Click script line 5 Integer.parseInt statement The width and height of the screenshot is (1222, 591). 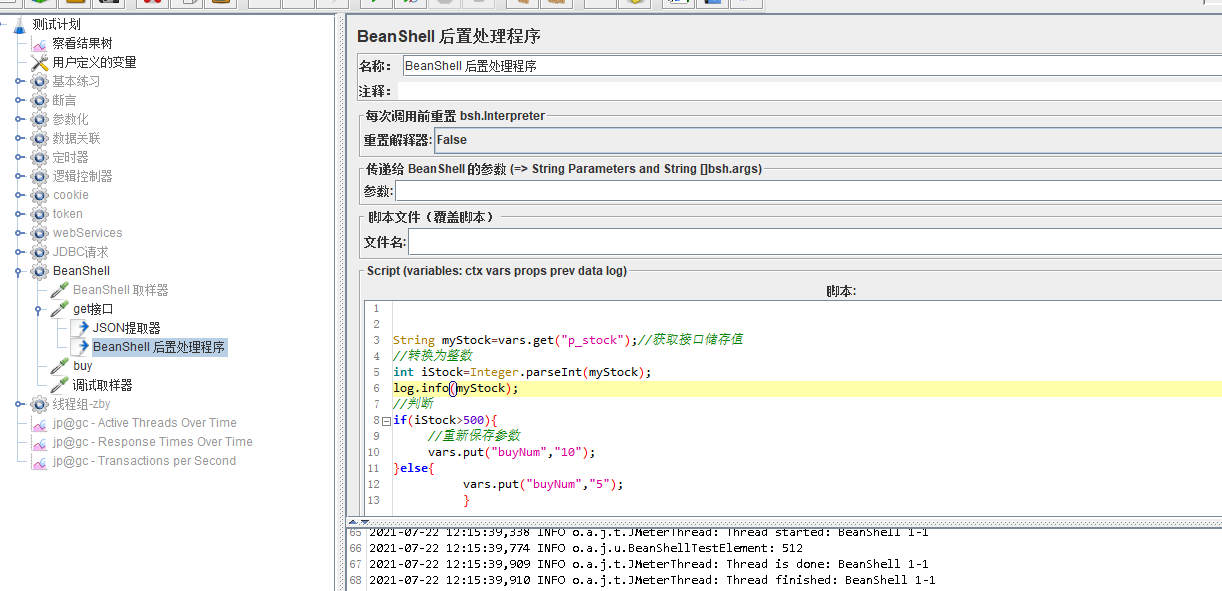click(522, 372)
